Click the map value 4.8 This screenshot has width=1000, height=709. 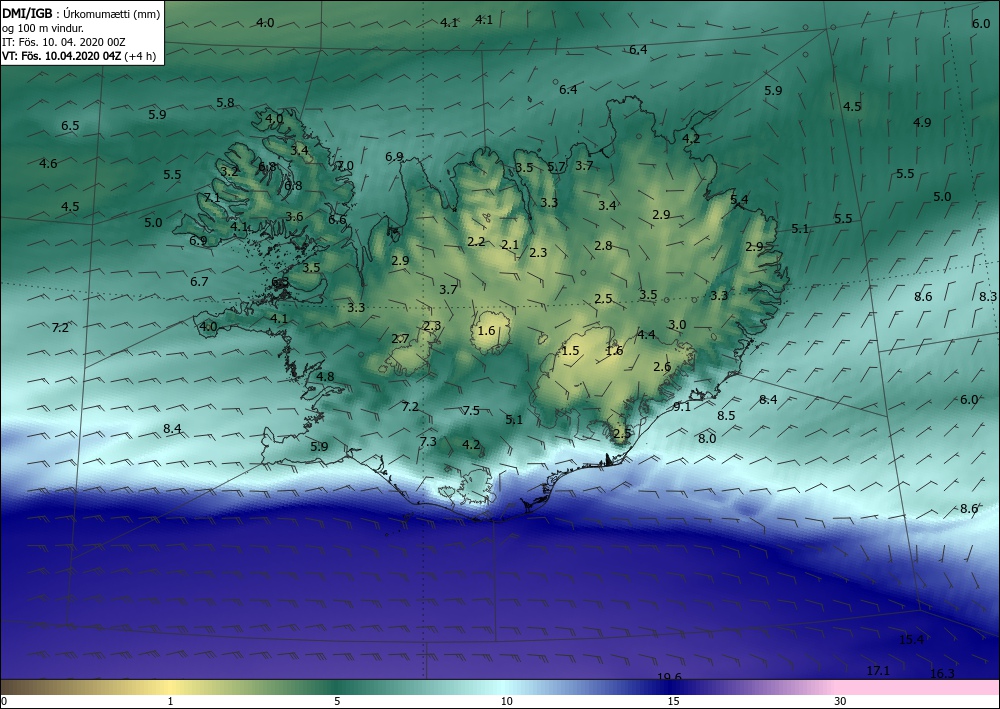coord(325,376)
